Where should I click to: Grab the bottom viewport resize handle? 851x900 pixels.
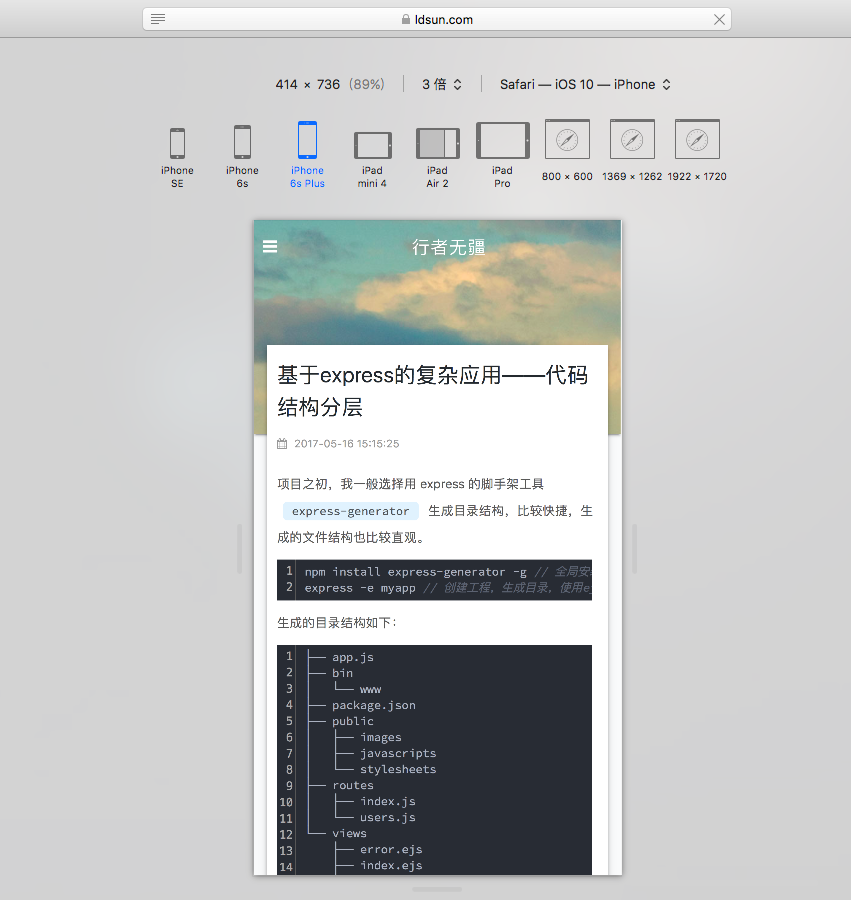point(437,889)
